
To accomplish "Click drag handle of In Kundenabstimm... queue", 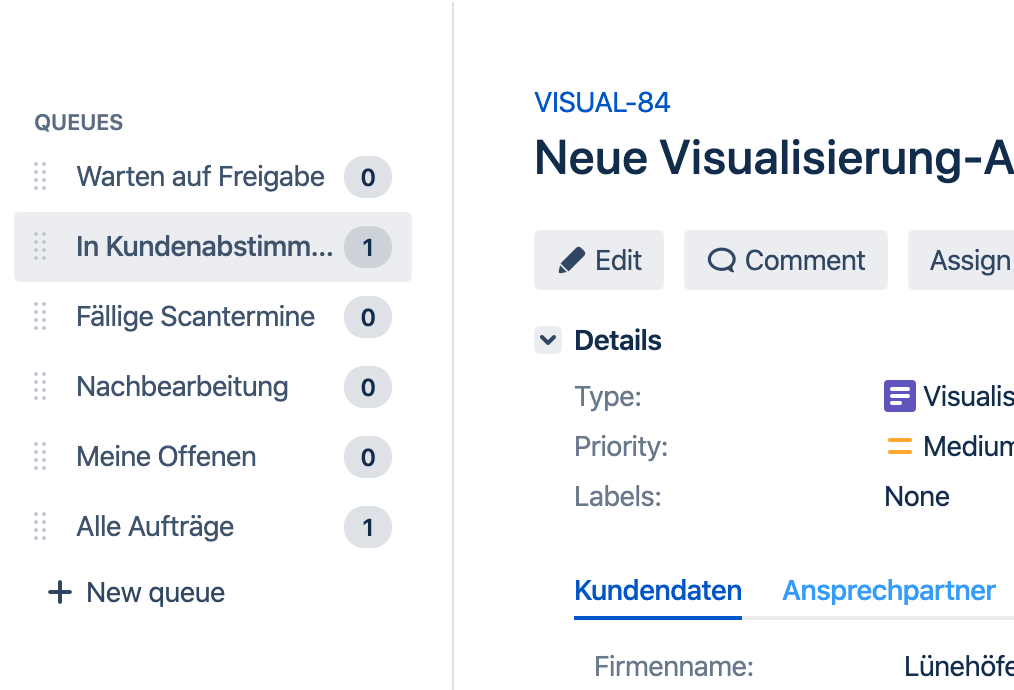I will pos(40,246).
